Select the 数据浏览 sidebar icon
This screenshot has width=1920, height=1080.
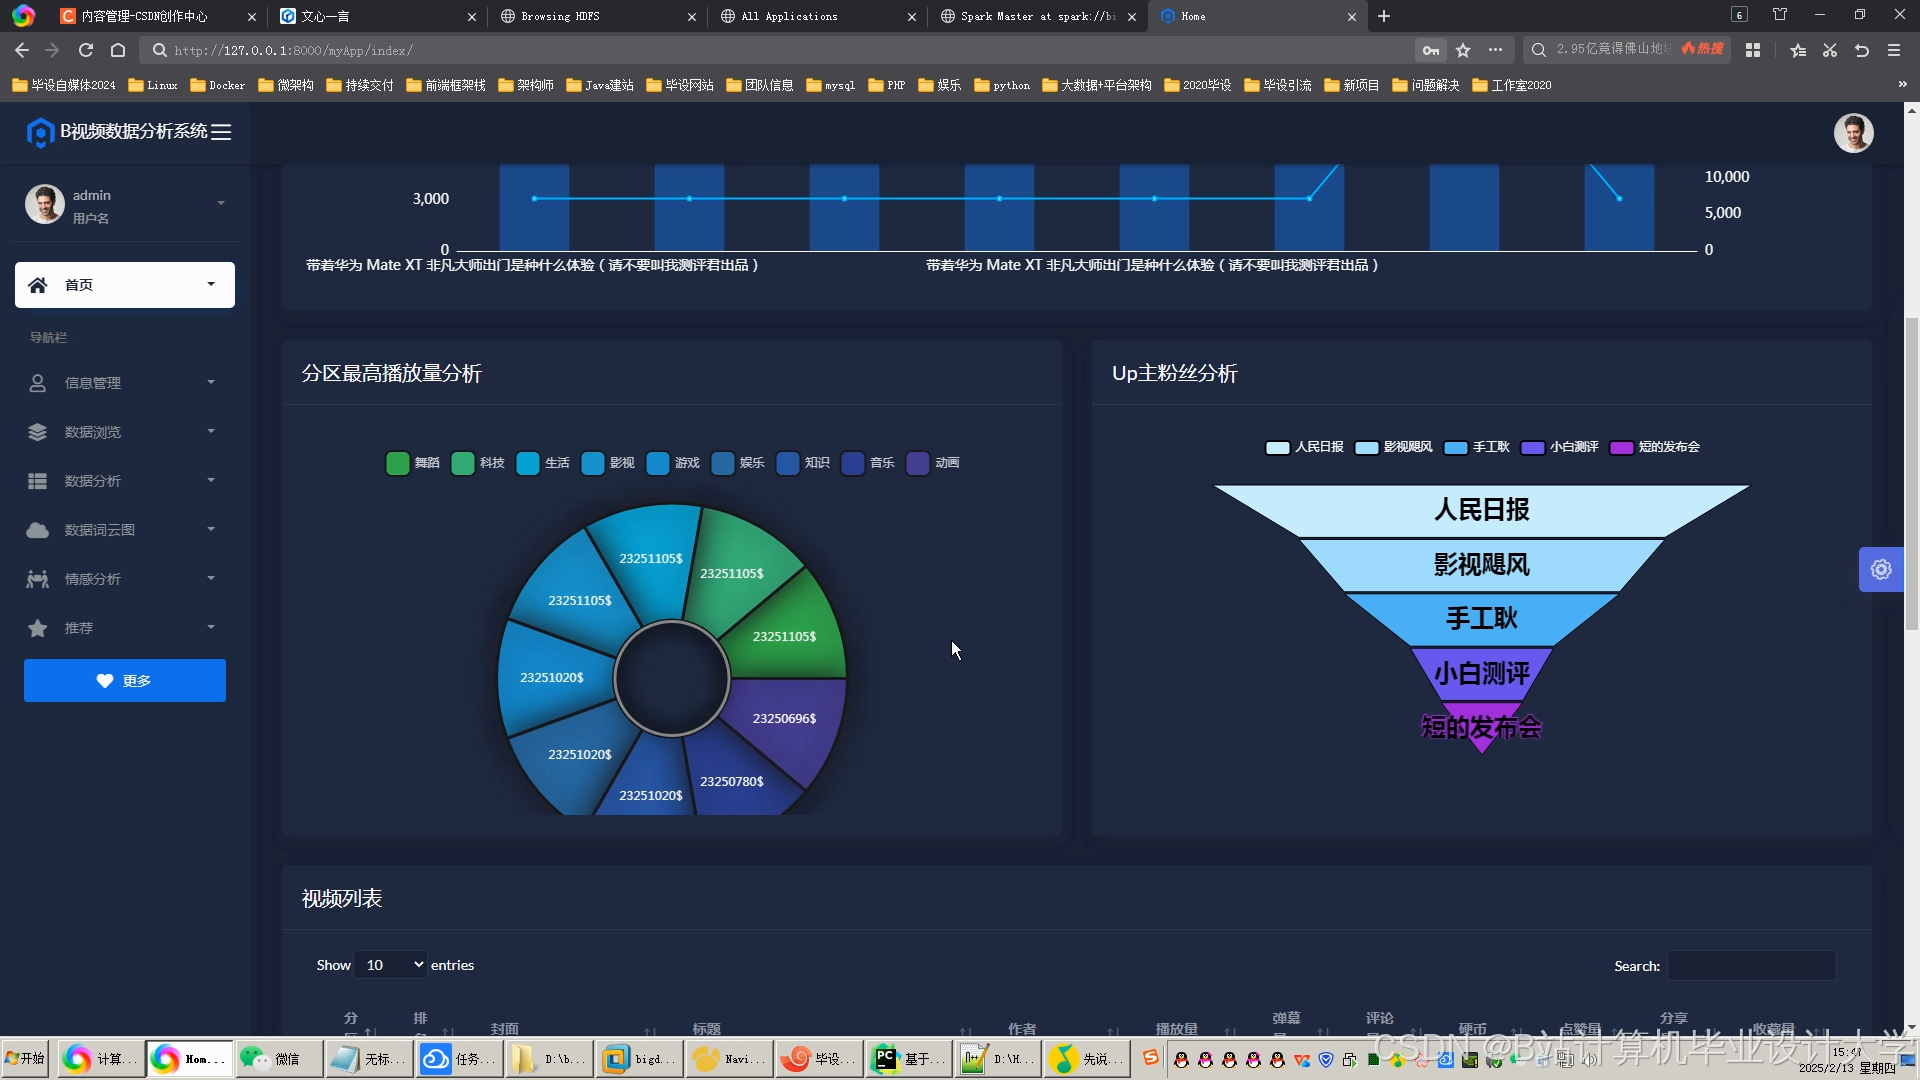point(37,432)
